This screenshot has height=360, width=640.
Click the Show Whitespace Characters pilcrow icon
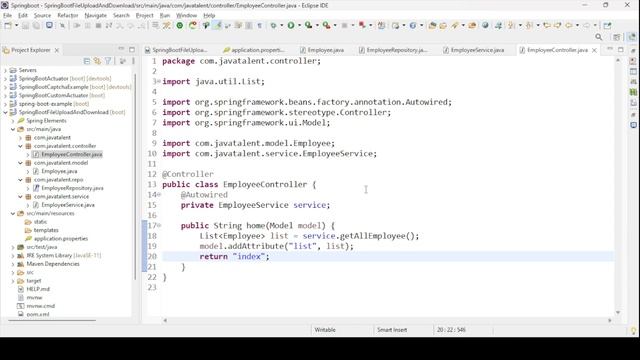[x=260, y=25]
